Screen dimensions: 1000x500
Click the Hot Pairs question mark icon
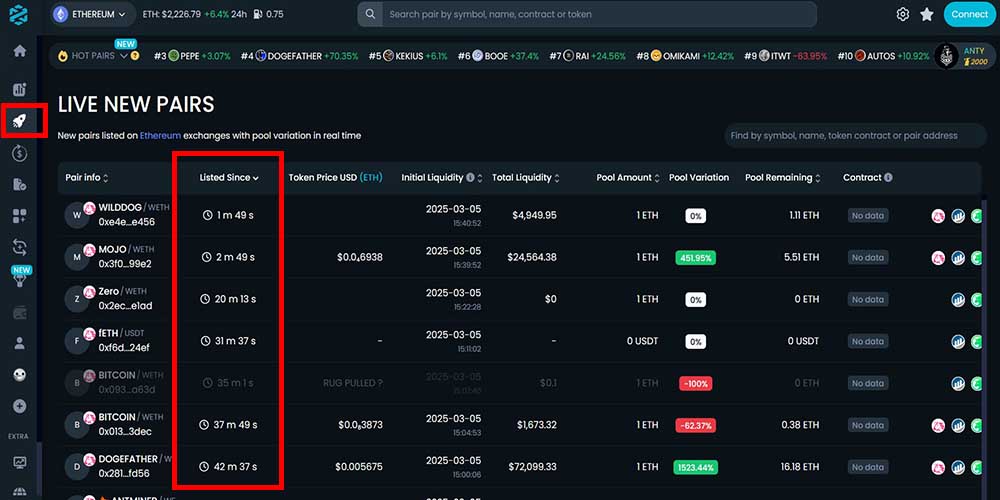135,56
